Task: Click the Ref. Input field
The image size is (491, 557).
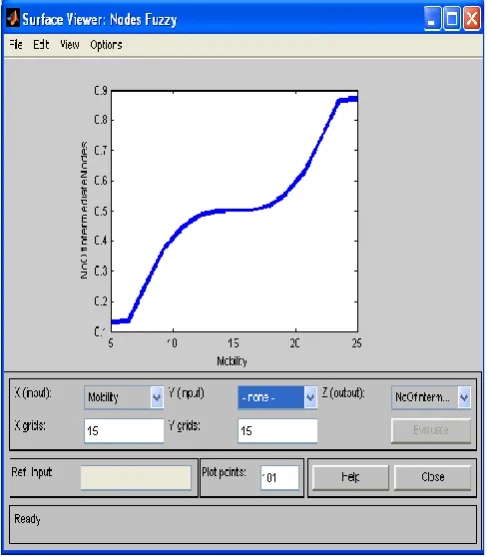Action: tap(136, 478)
